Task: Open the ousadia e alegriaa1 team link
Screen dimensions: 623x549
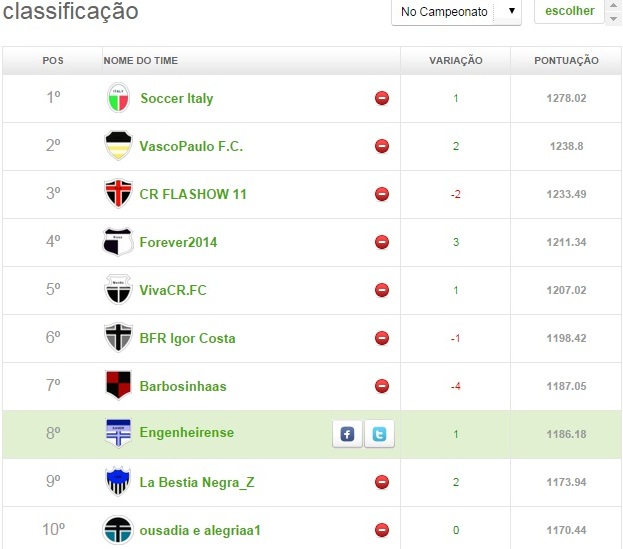Action: pos(200,530)
